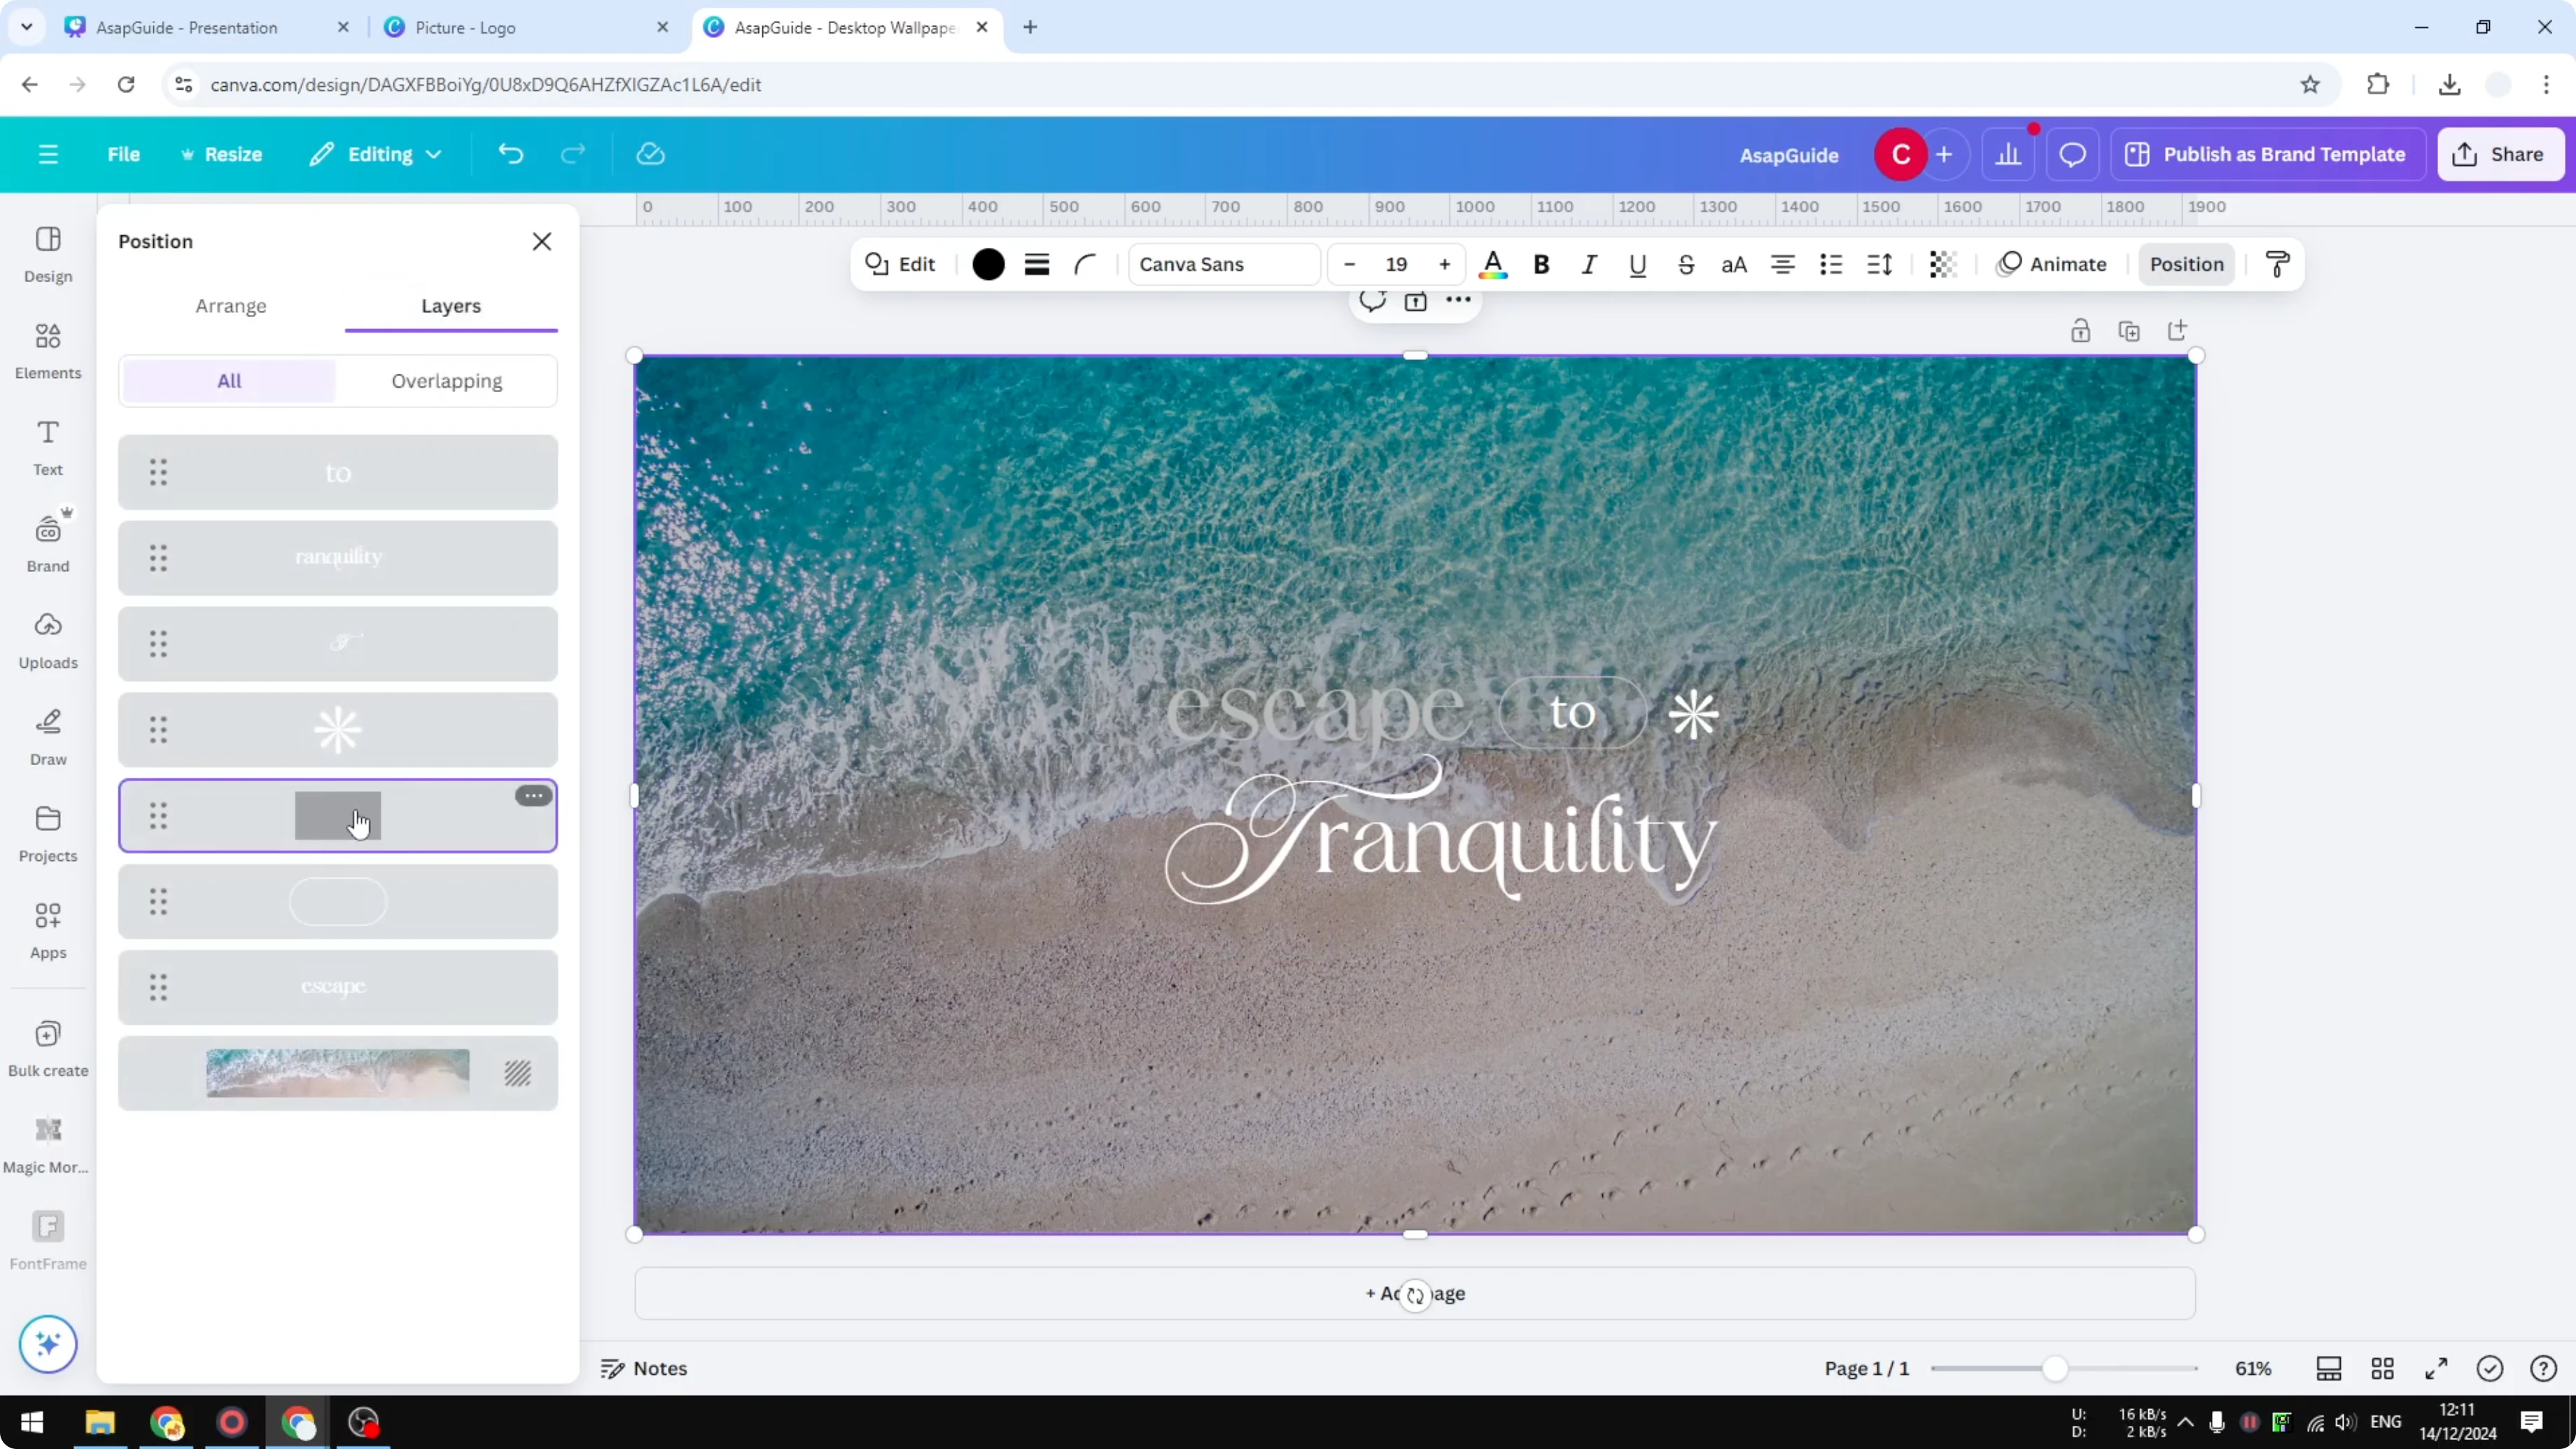This screenshot has width=2576, height=1449.
Task: Open the Uploads panel
Action: (x=47, y=640)
